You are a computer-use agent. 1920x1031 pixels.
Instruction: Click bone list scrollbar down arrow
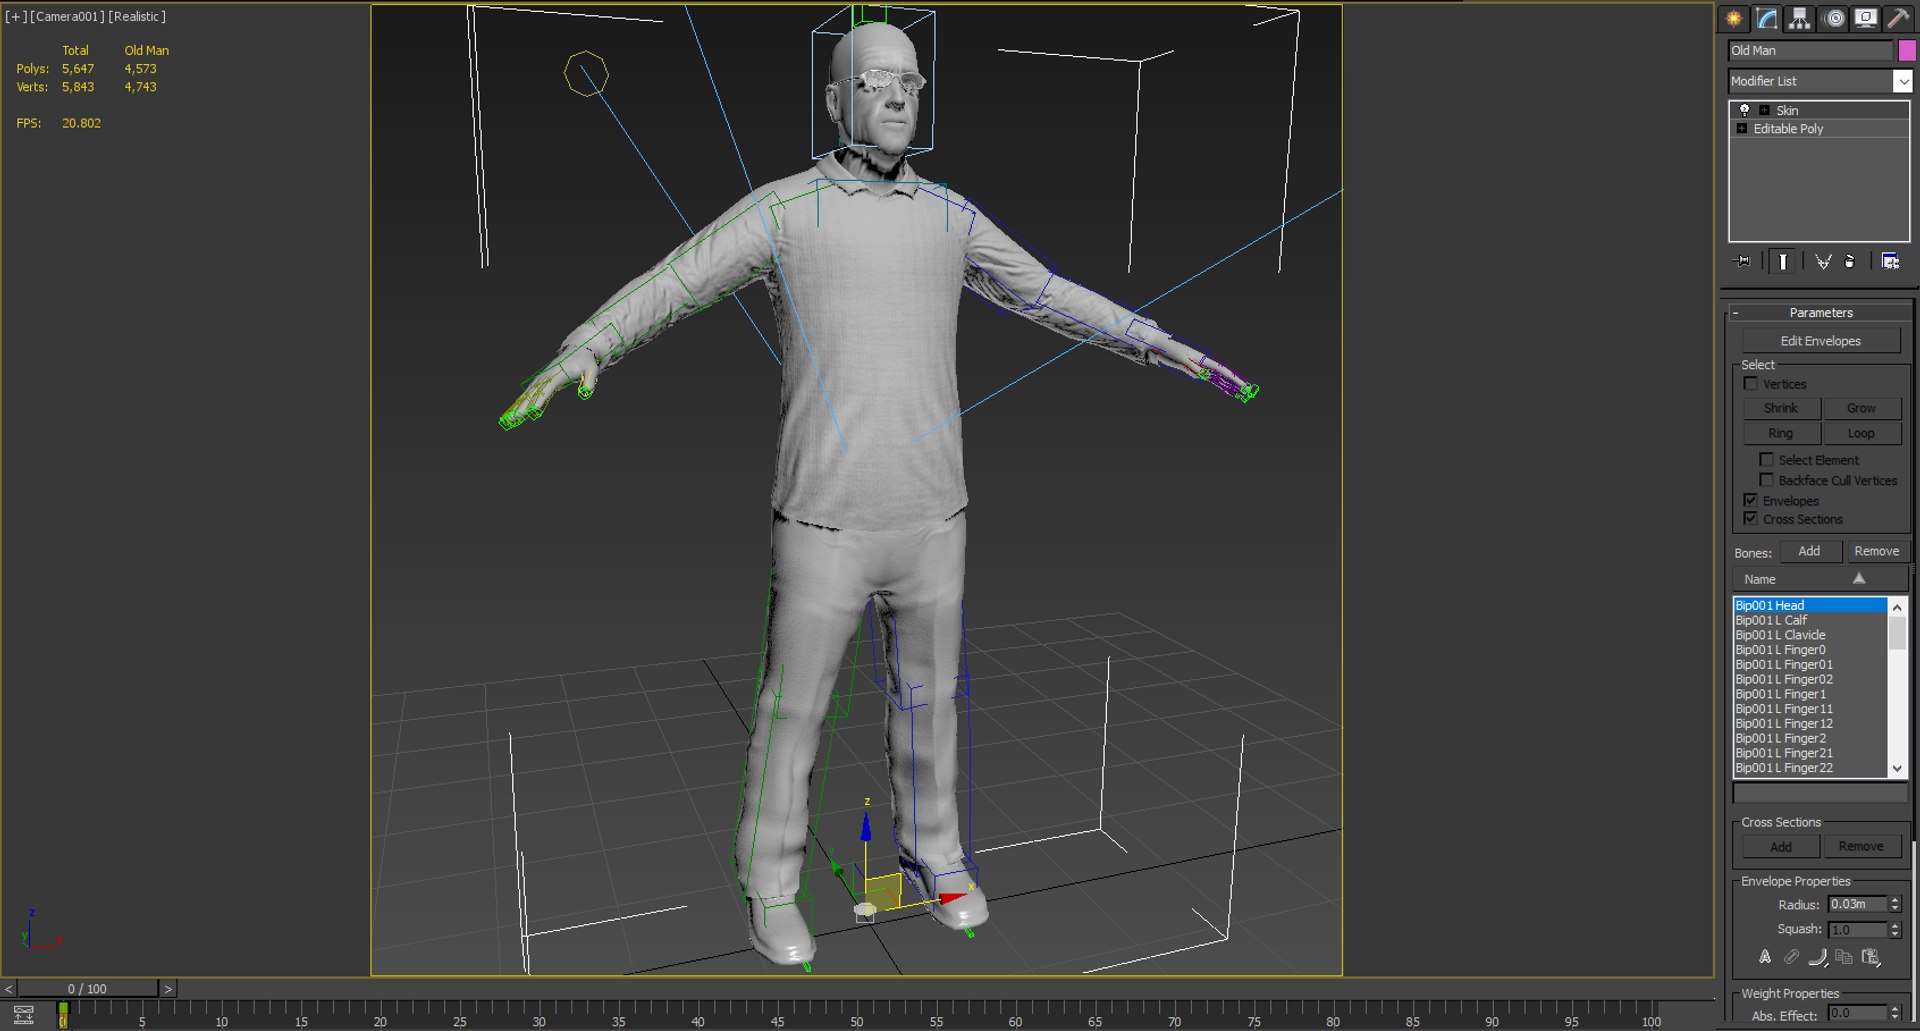(1897, 768)
